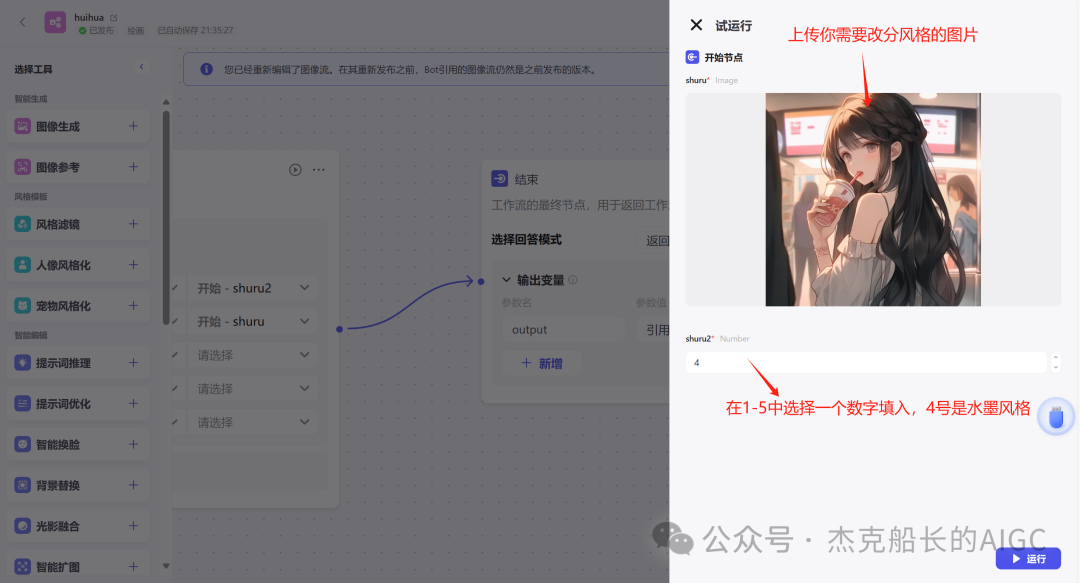Click the 输出变量 info icon
The height and width of the screenshot is (583, 1080).
tap(573, 280)
